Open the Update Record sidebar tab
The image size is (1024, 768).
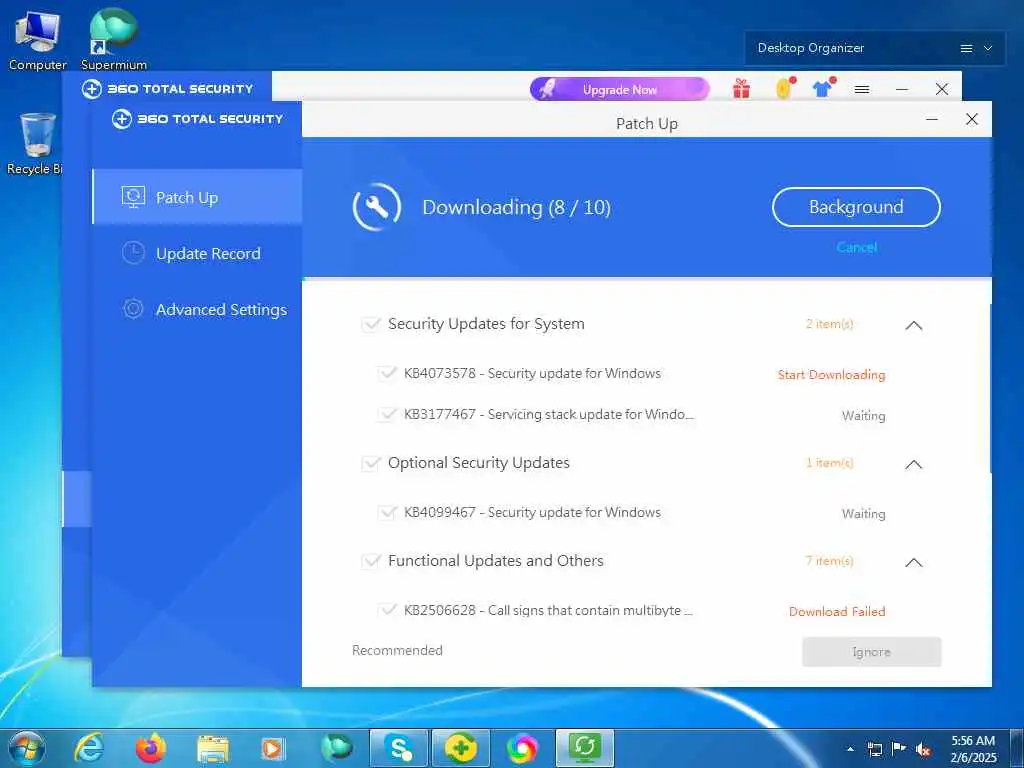point(197,253)
